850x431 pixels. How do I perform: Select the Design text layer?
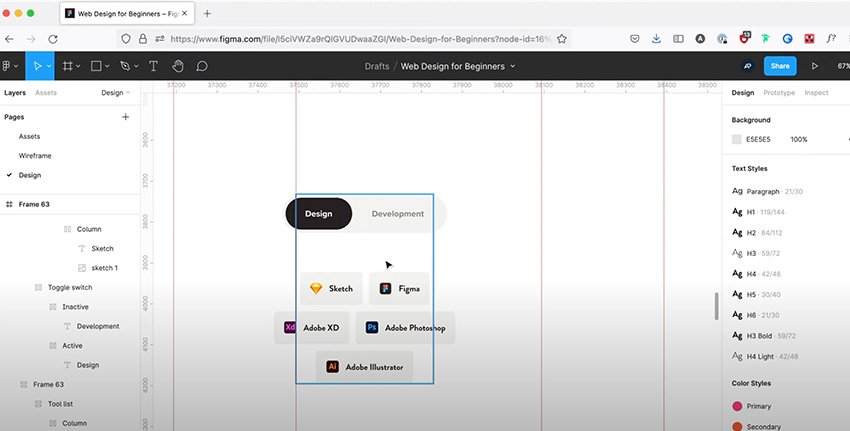point(87,365)
